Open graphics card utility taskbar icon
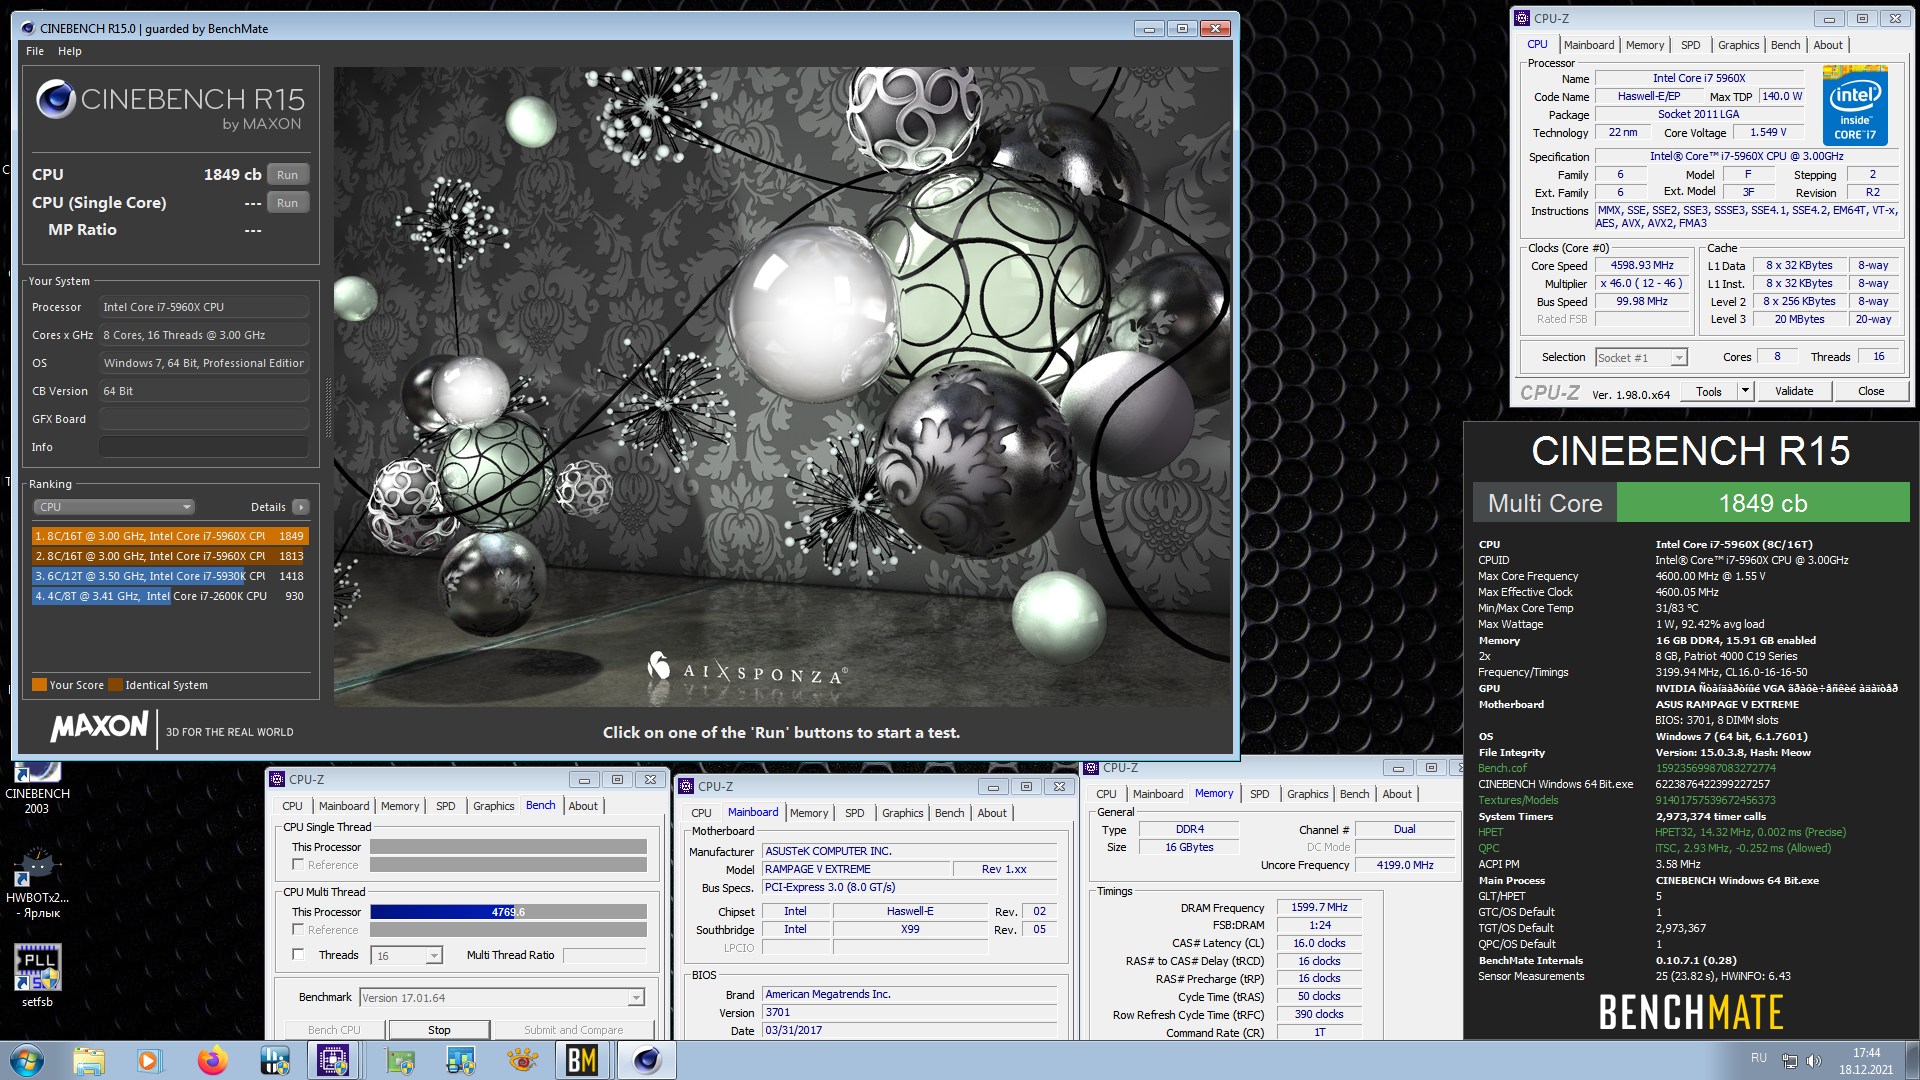This screenshot has height=1080, width=1920. [400, 1060]
